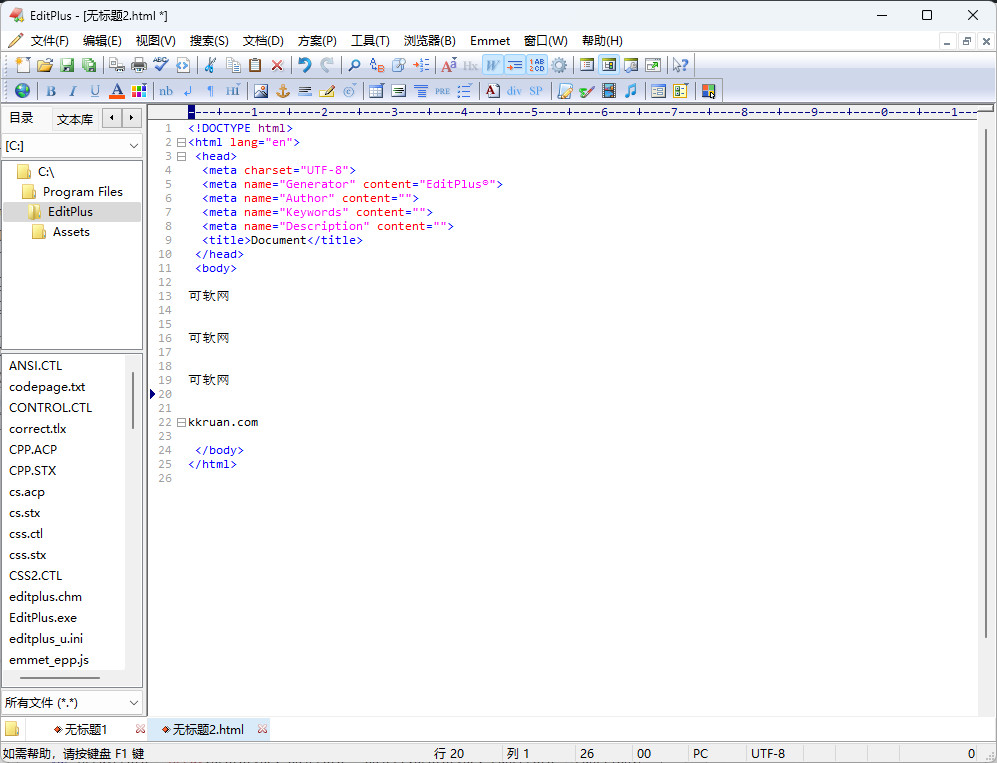Insert an anchor link tag
The image size is (997, 763).
[x=283, y=91]
